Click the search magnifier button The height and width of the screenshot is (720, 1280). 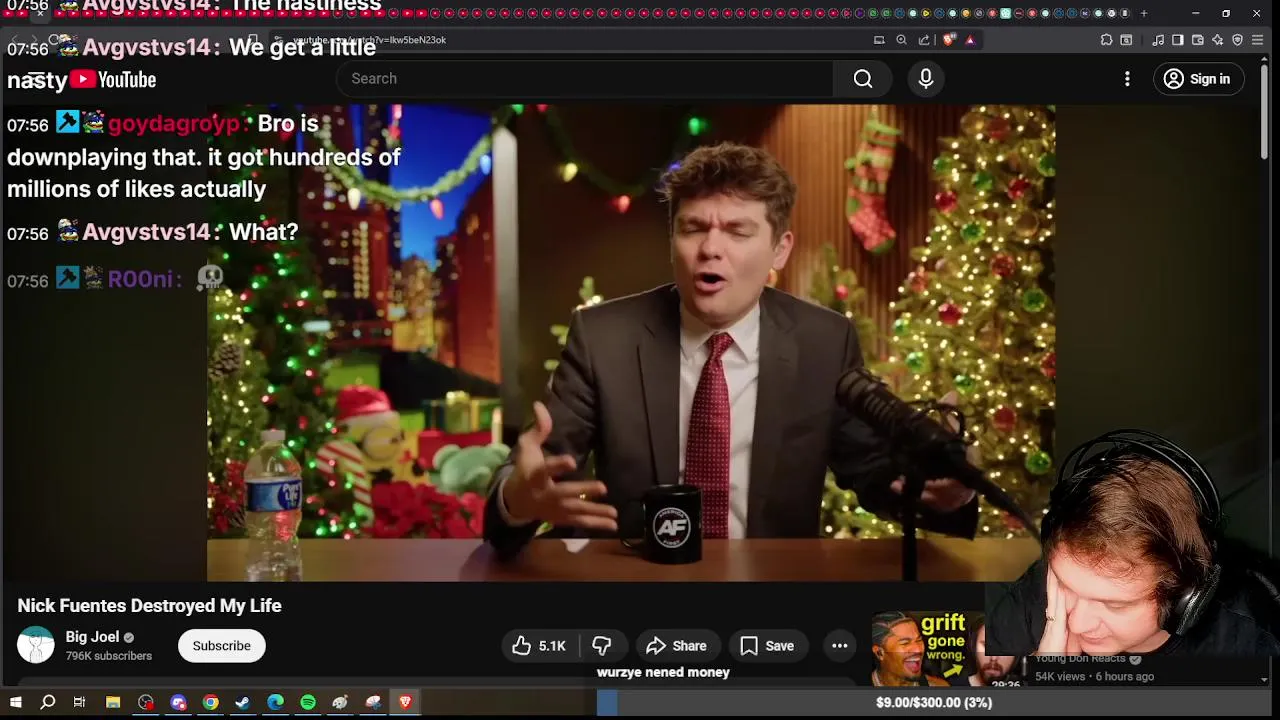[x=863, y=79]
